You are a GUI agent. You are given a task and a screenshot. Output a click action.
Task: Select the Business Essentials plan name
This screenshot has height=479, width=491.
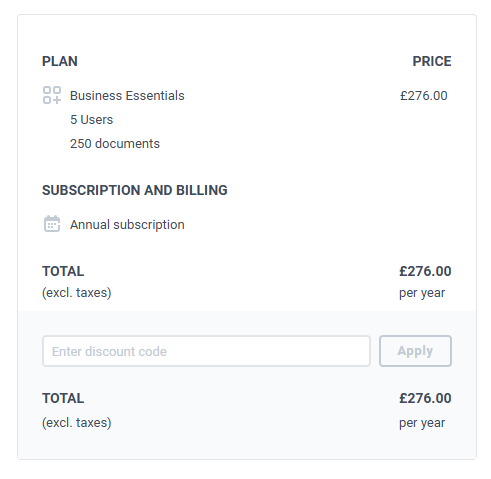click(x=127, y=96)
